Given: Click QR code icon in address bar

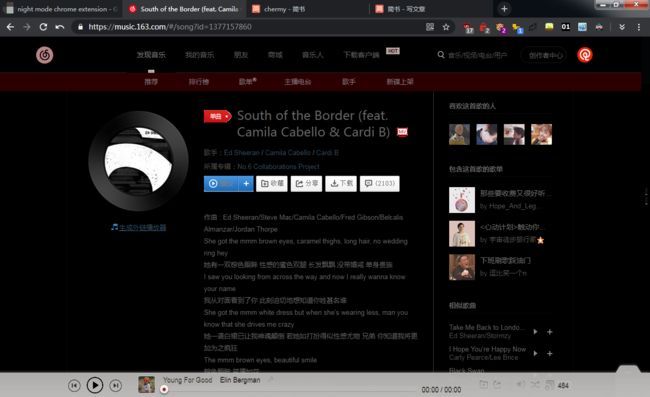Looking at the screenshot, I should click(x=430, y=27).
